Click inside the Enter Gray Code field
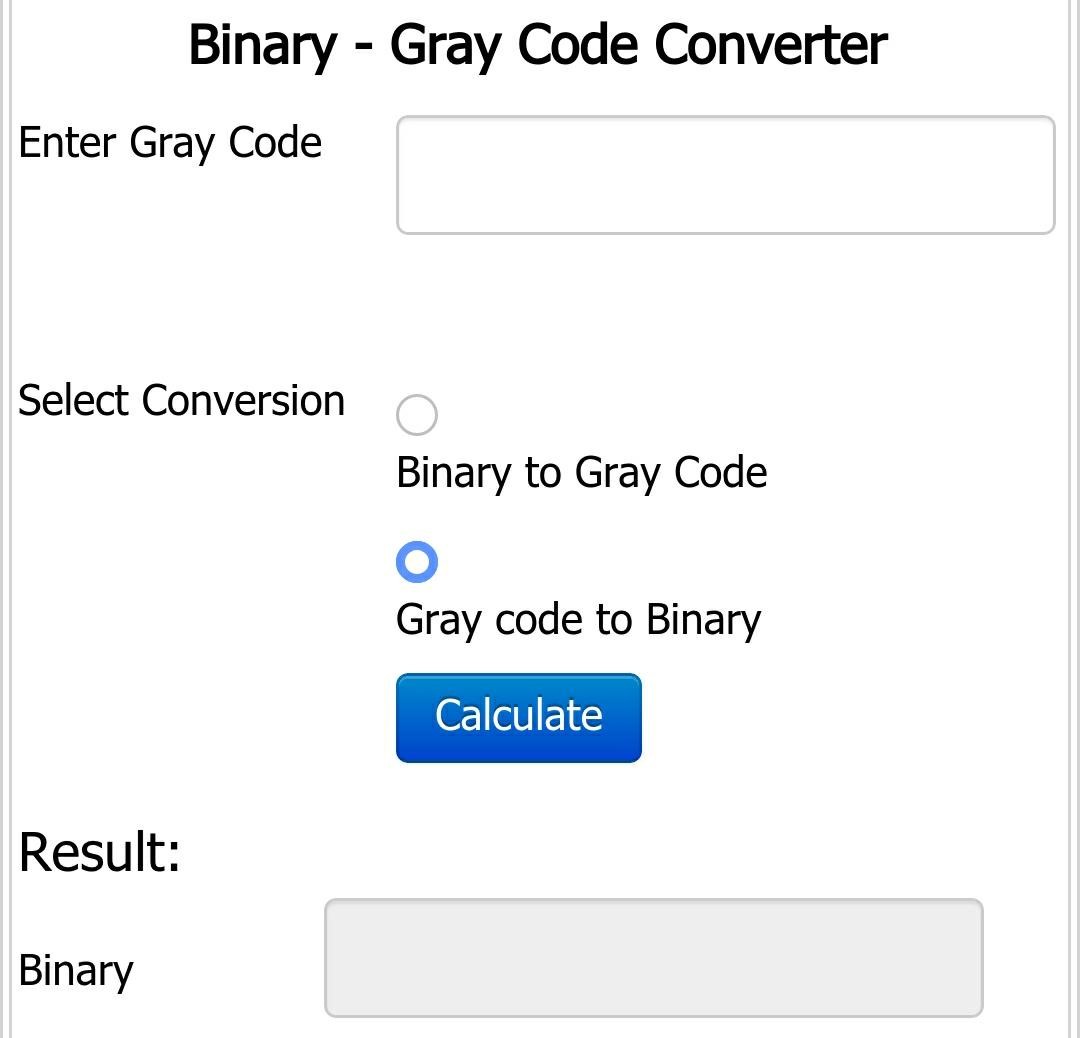1080x1038 pixels. tap(723, 174)
